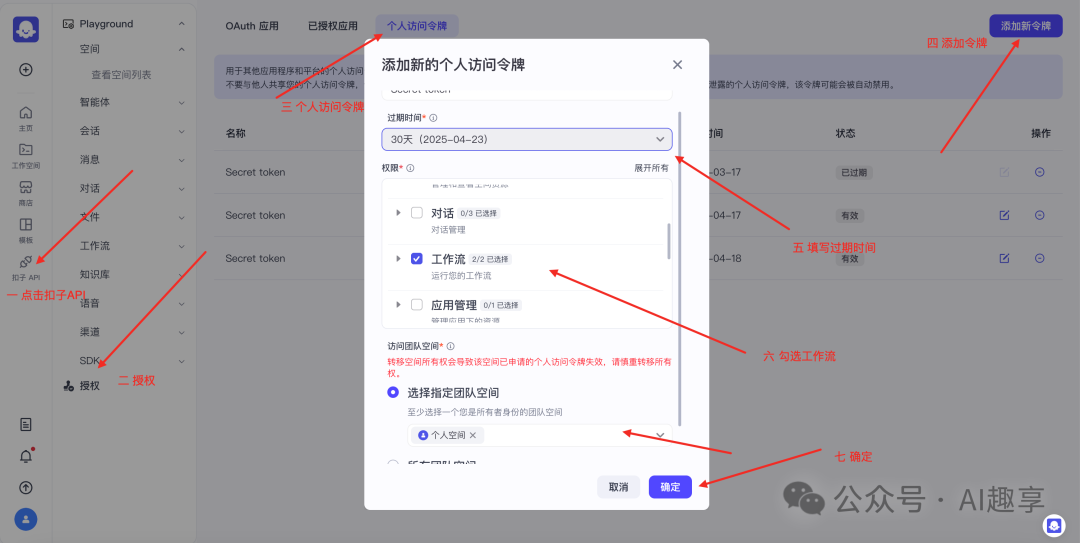Viewport: 1080px width, 543px height.
Task: Check the 对话 permission checkbox
Action: click(417, 213)
